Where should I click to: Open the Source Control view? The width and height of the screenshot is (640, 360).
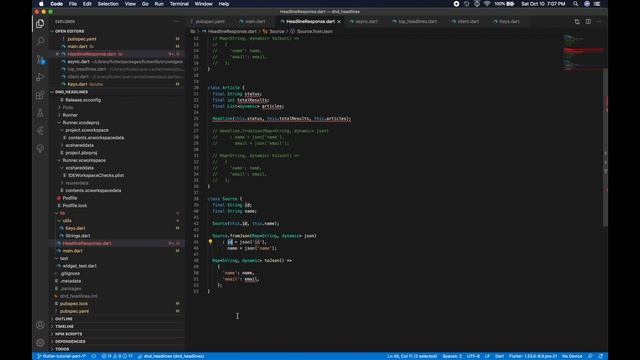coord(40,60)
